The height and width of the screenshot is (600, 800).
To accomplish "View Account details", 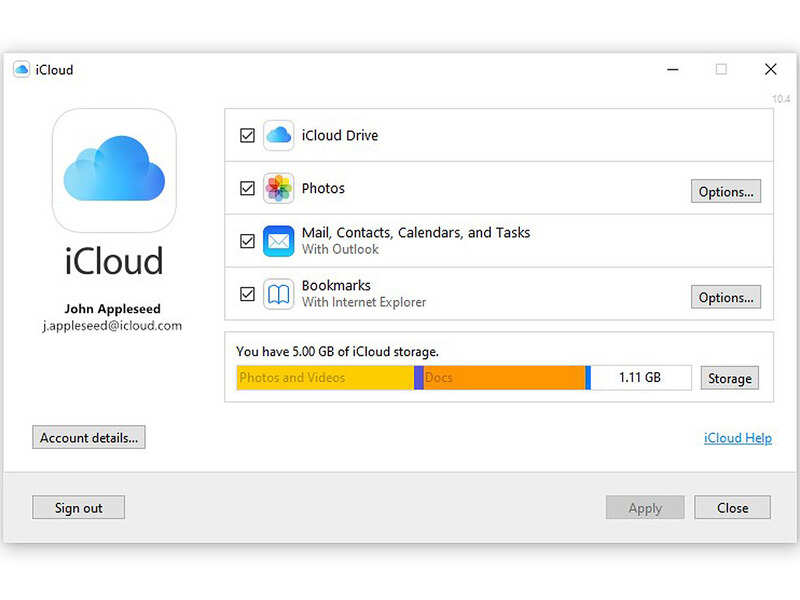I will coord(88,437).
